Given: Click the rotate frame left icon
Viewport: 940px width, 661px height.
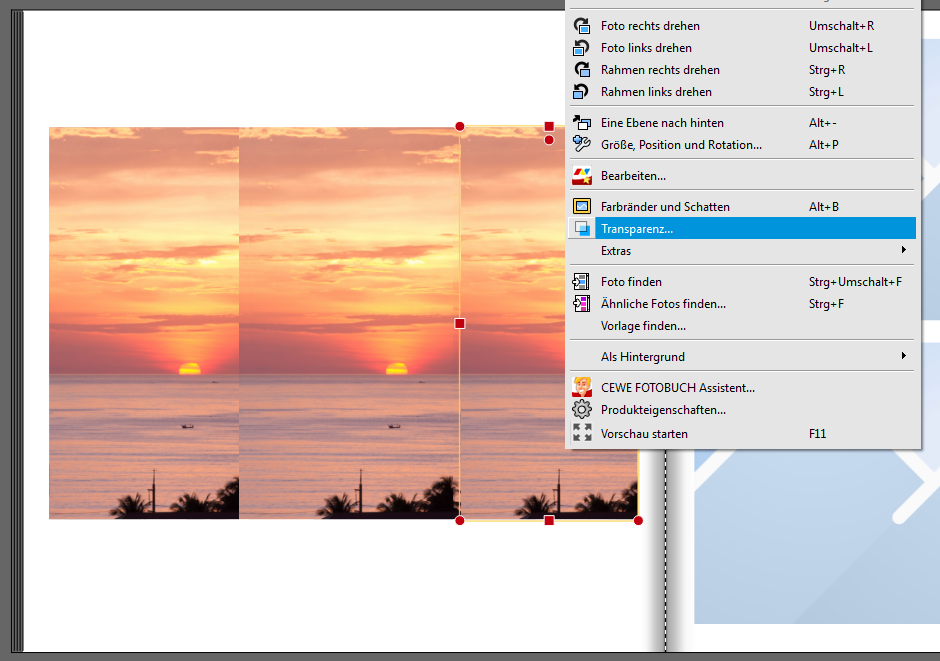Looking at the screenshot, I should [x=581, y=92].
